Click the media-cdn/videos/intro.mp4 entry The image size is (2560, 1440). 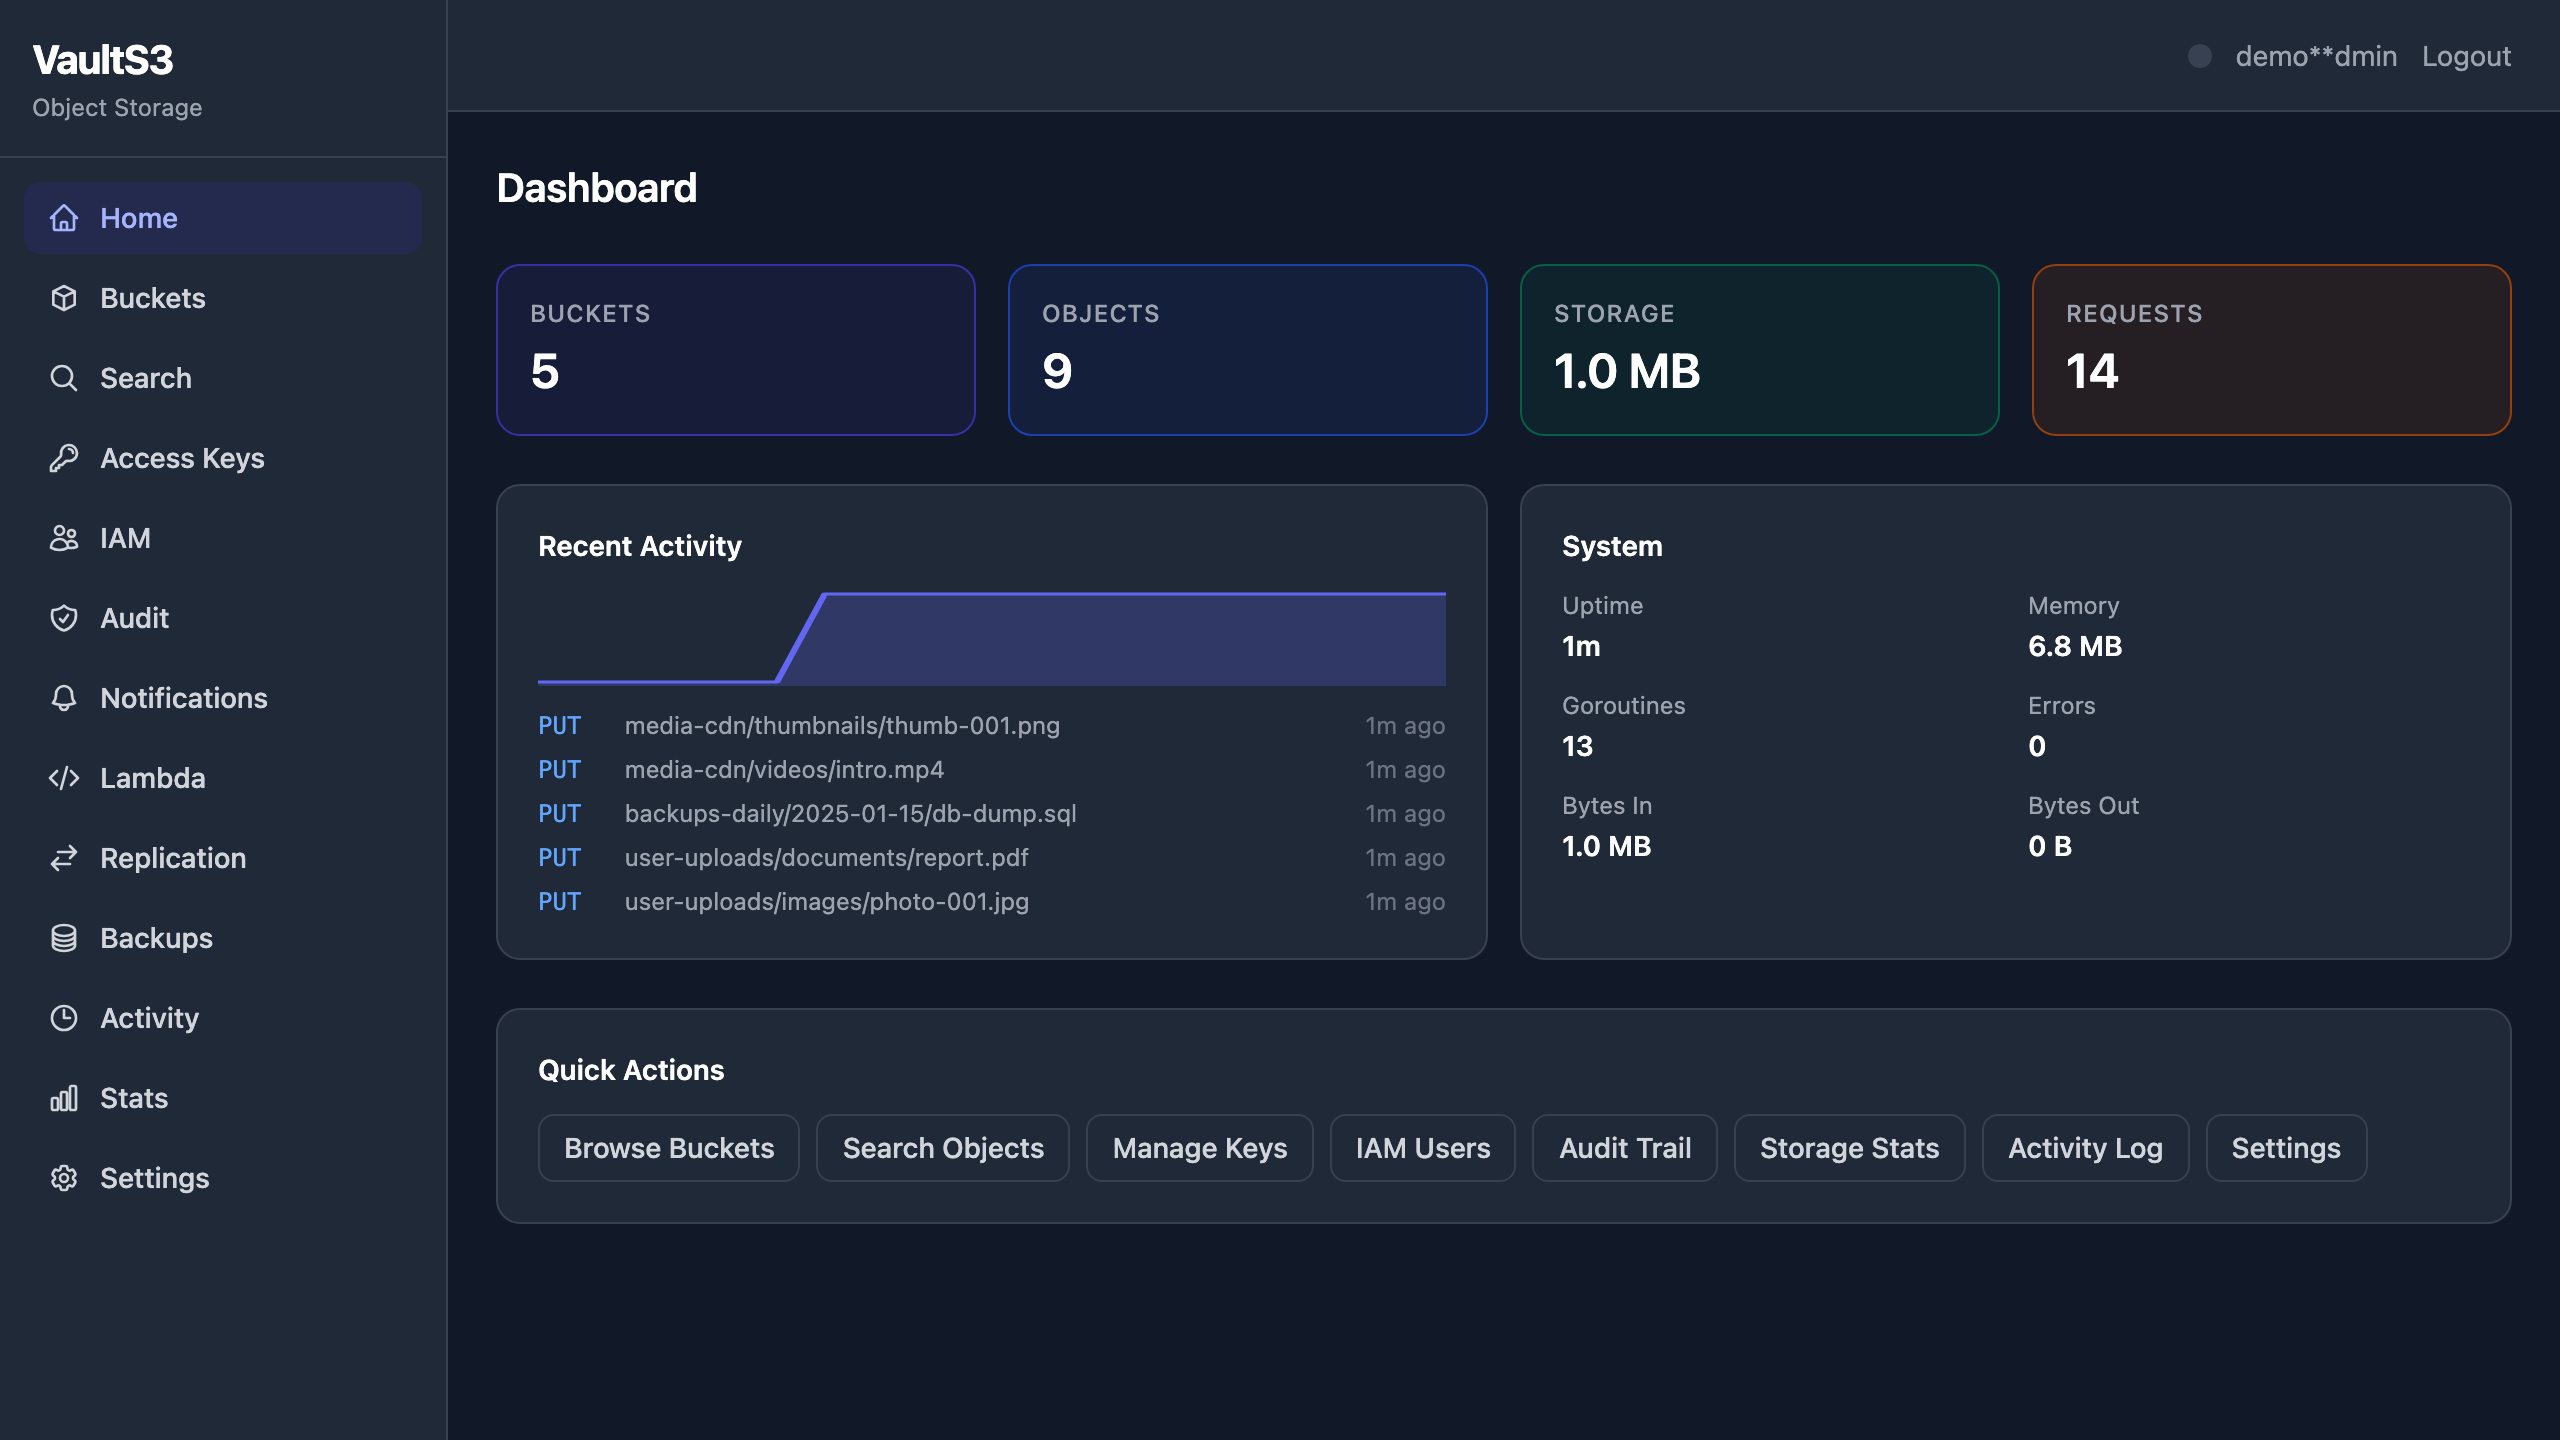pos(992,770)
